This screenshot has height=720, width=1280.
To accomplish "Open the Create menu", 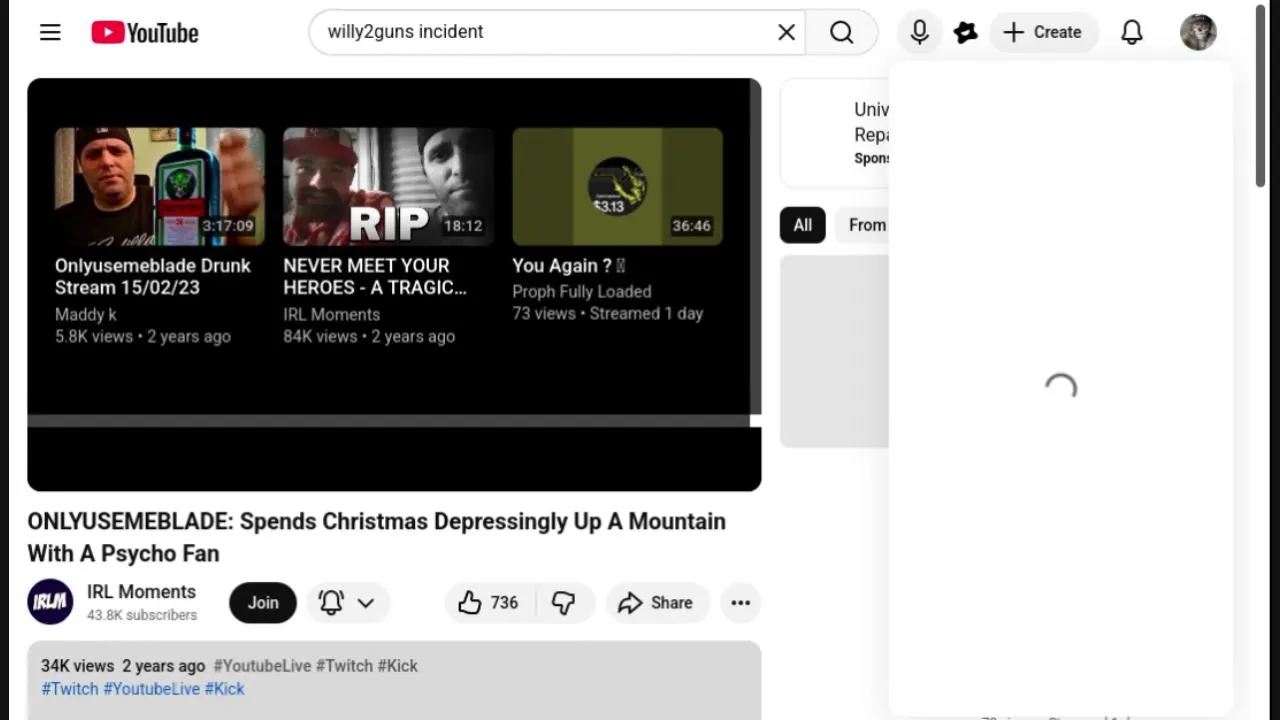I will tap(1043, 32).
